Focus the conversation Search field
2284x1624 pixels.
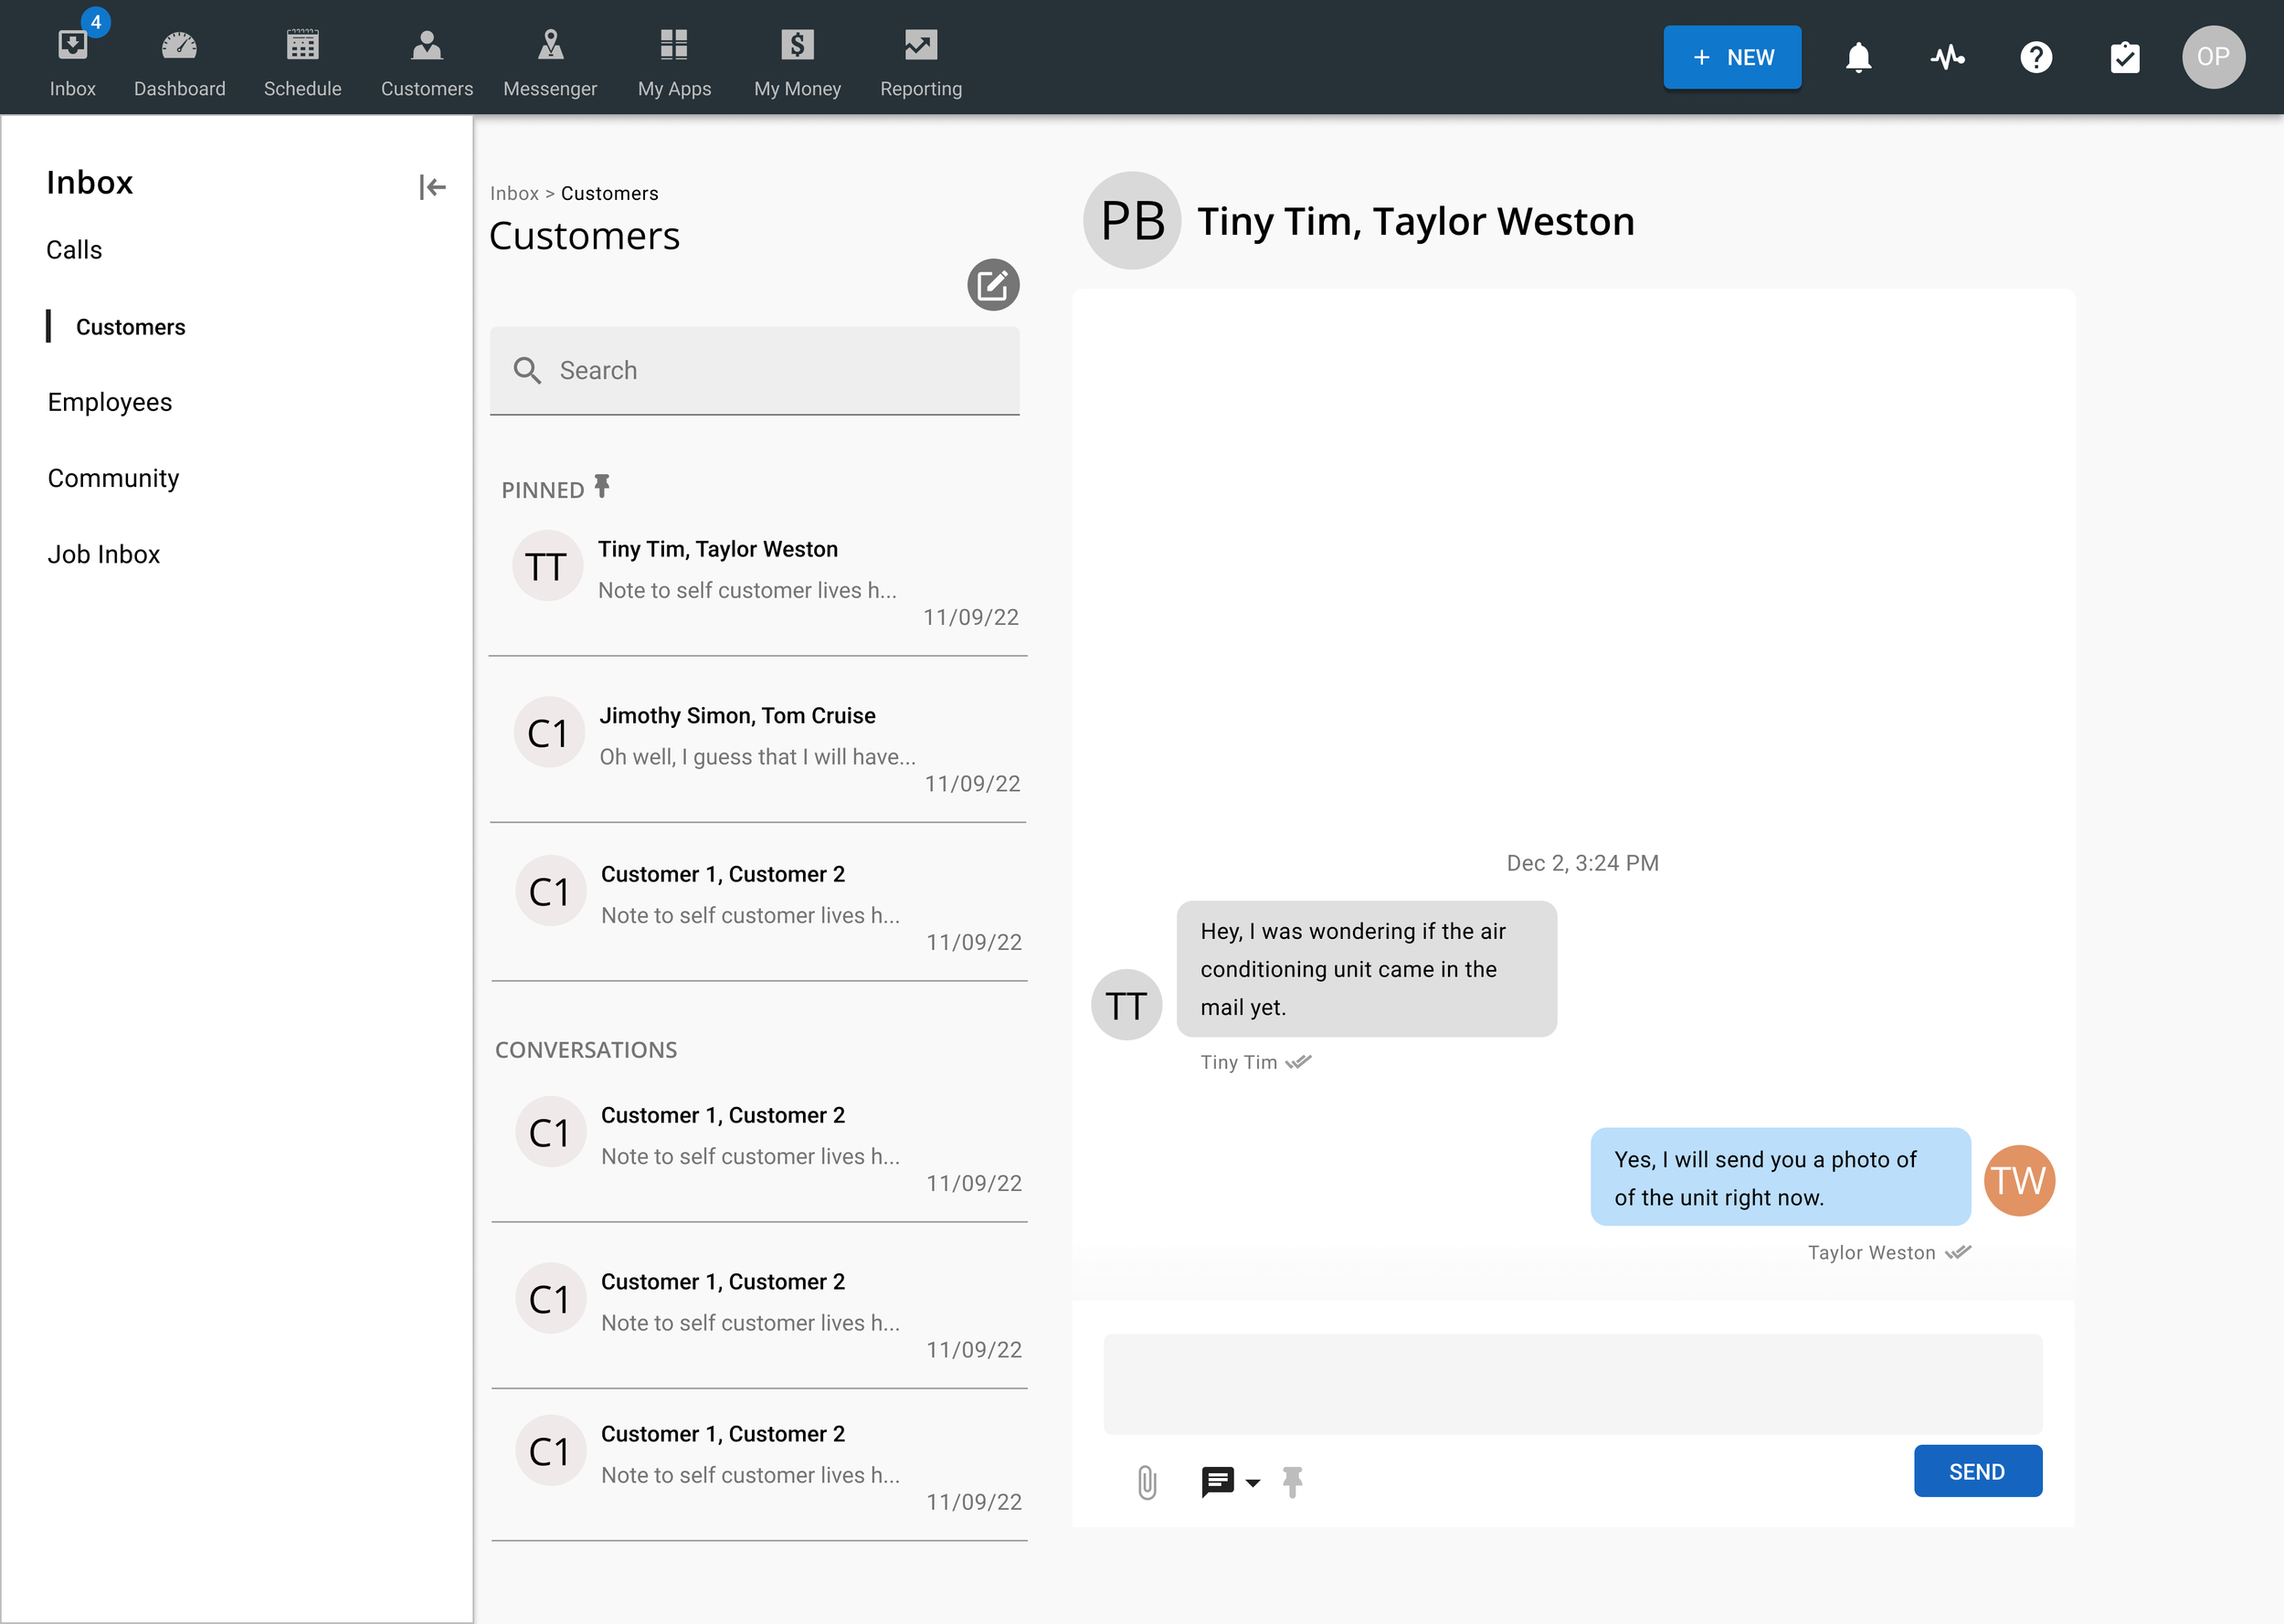click(755, 371)
